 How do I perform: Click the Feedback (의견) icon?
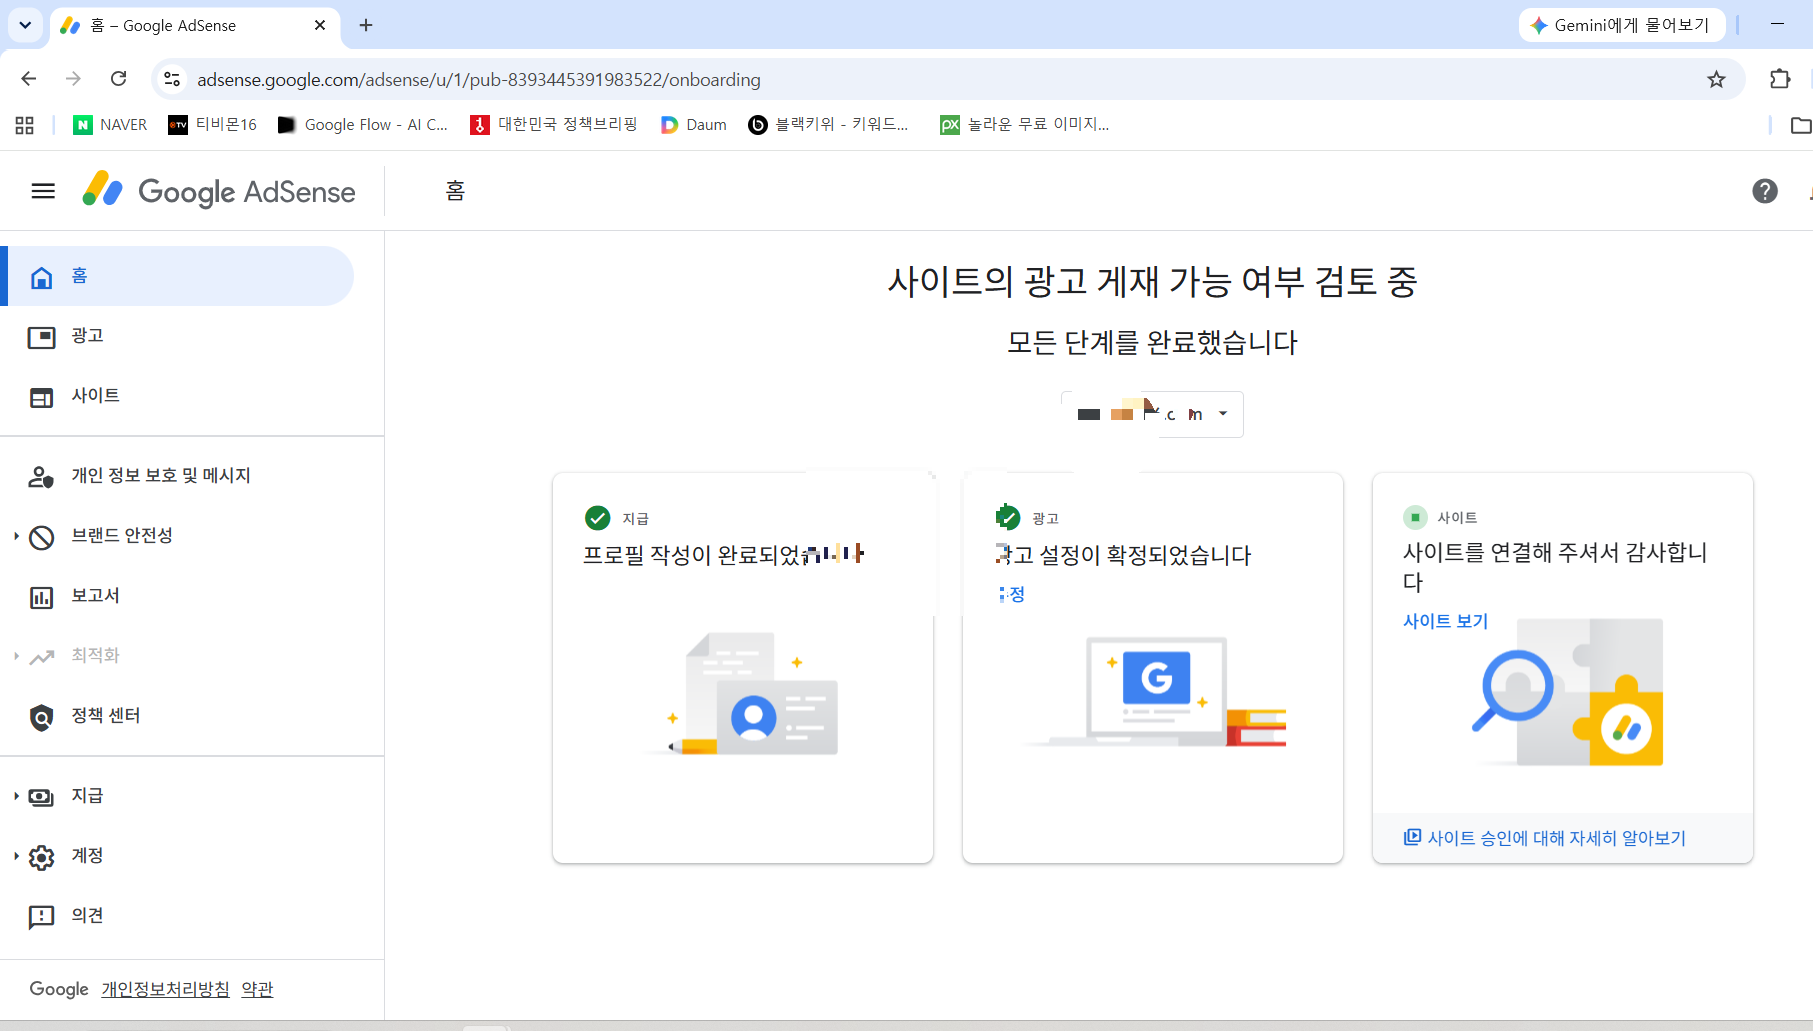point(41,917)
